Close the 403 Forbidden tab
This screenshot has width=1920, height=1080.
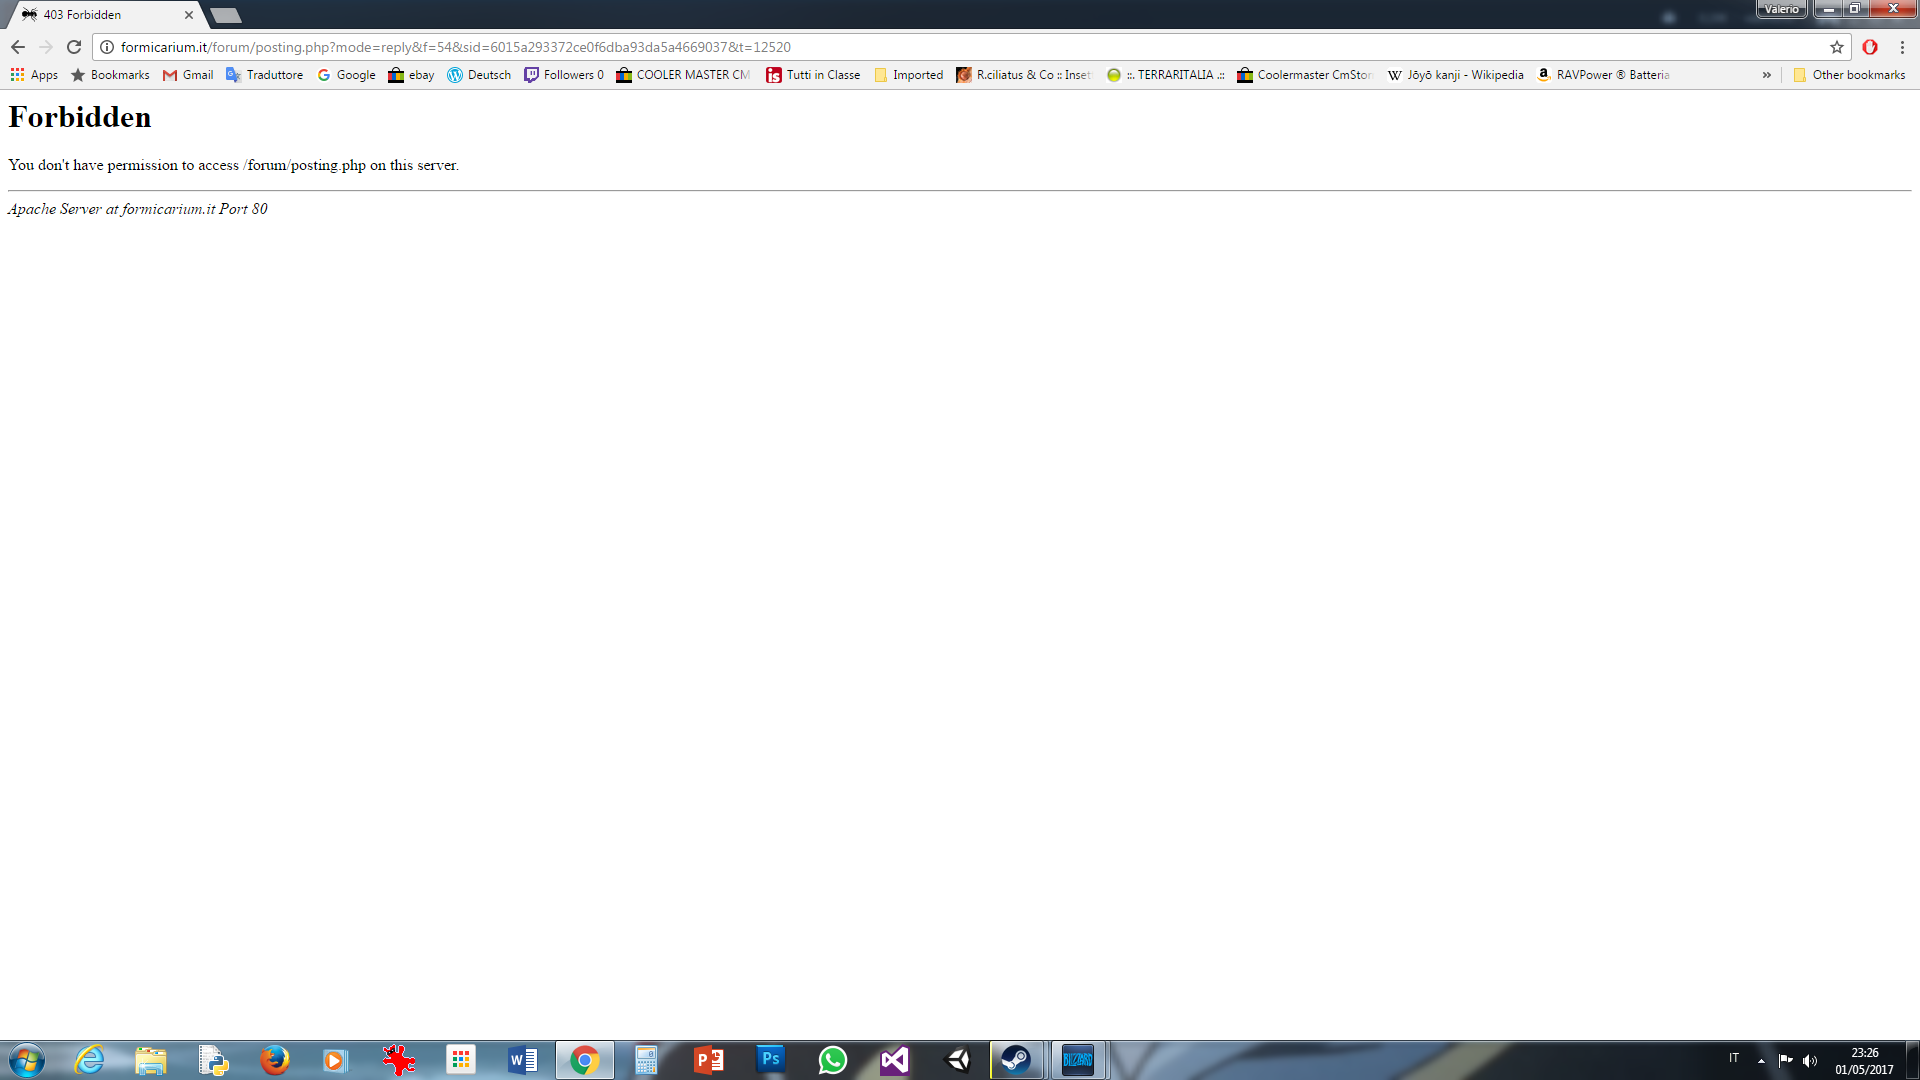[188, 15]
